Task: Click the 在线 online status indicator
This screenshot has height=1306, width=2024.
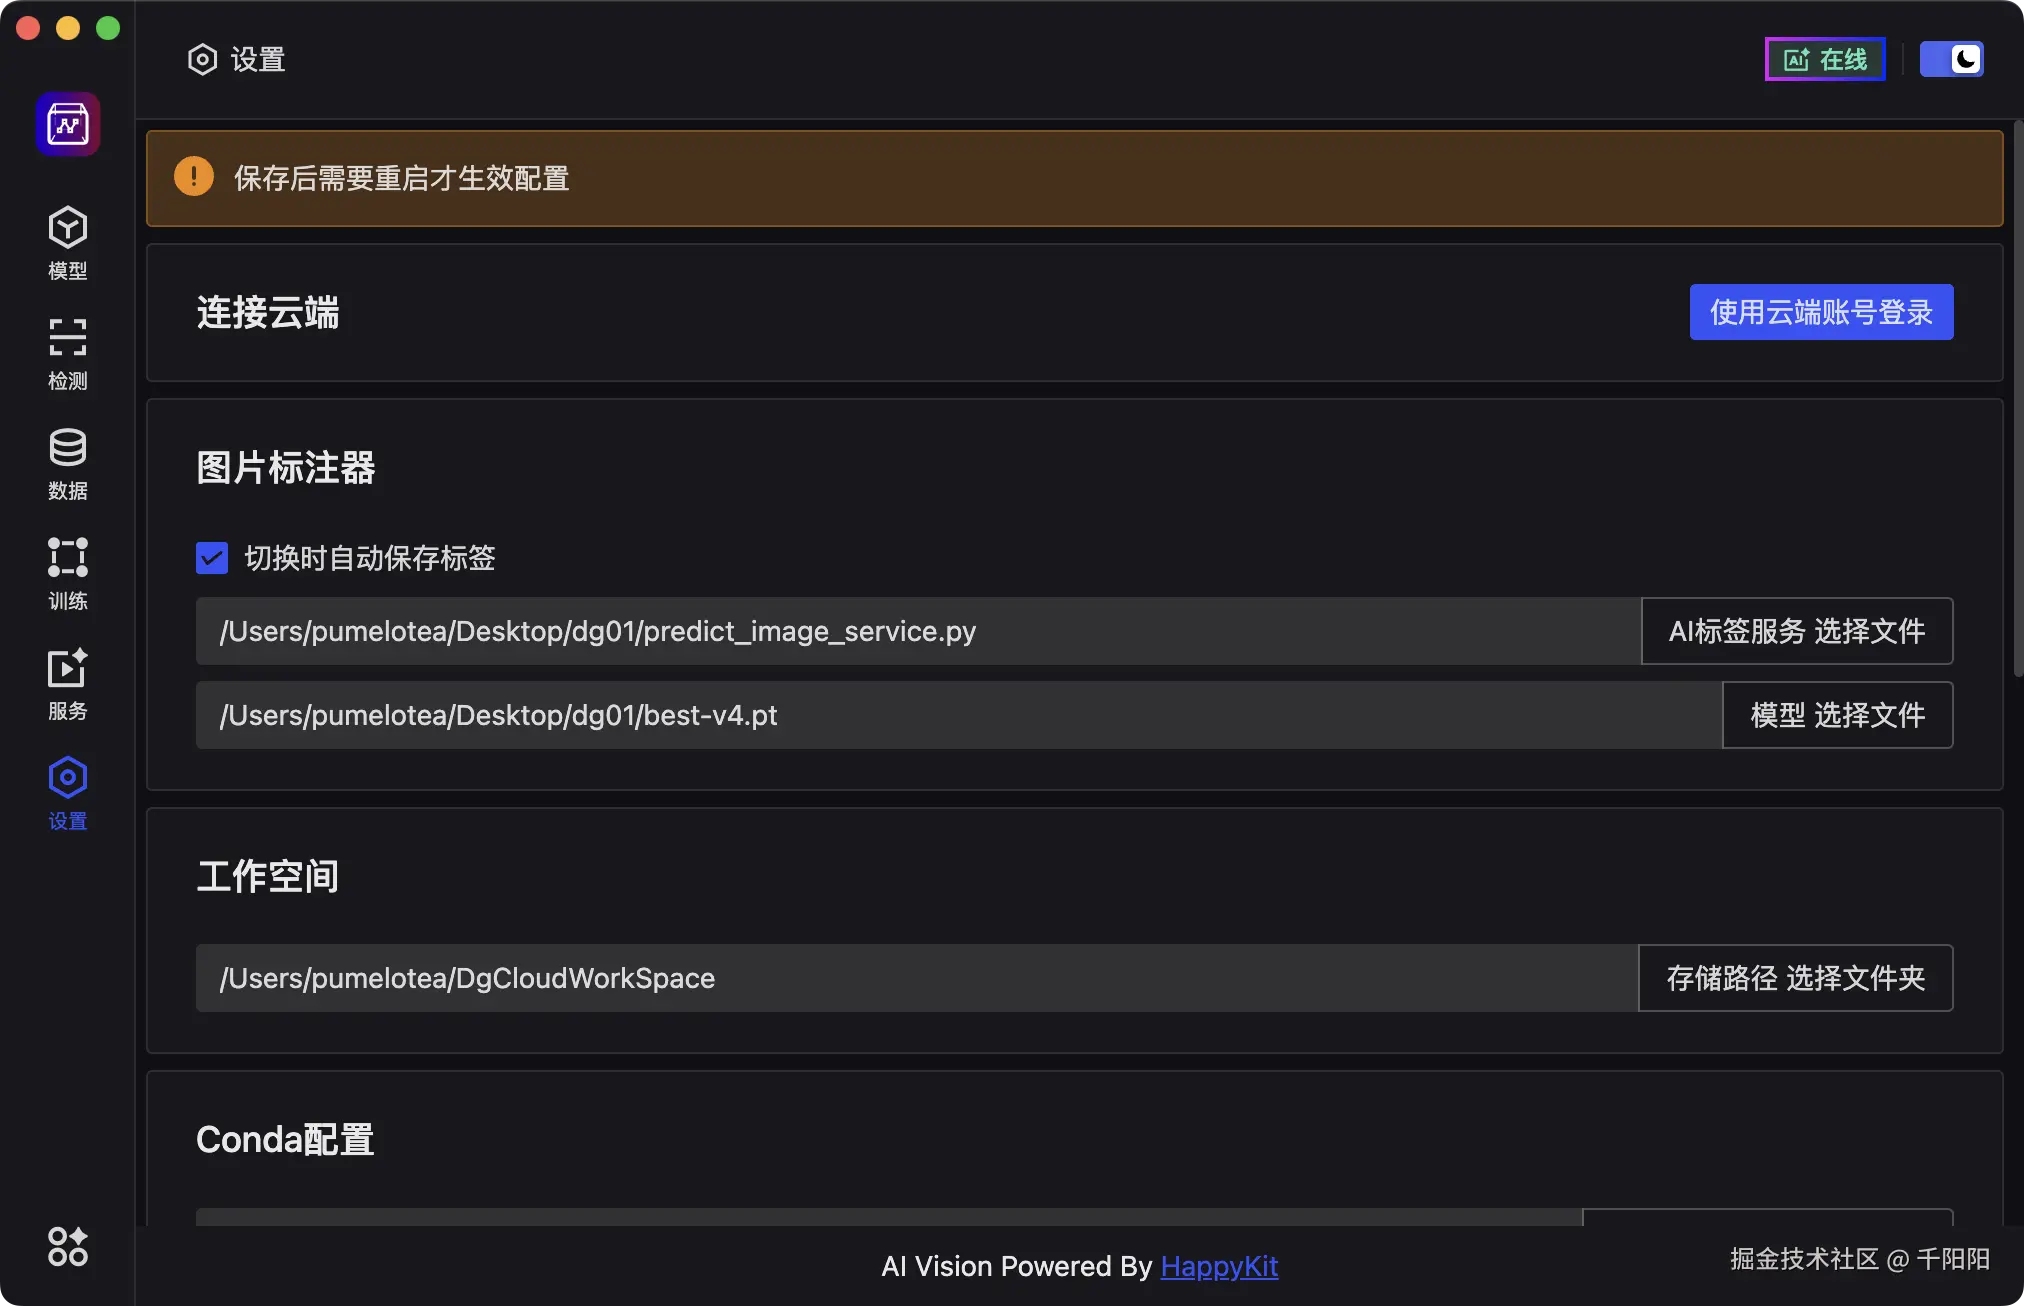Action: 1825,60
